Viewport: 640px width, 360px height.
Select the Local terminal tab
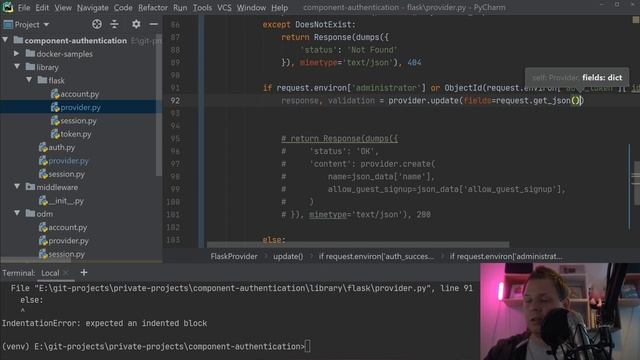click(x=50, y=273)
